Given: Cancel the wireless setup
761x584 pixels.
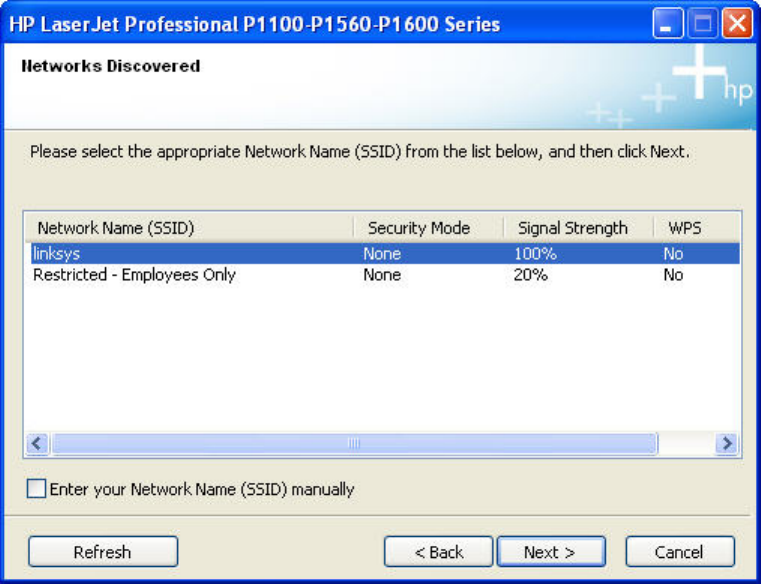Looking at the screenshot, I should tap(679, 551).
